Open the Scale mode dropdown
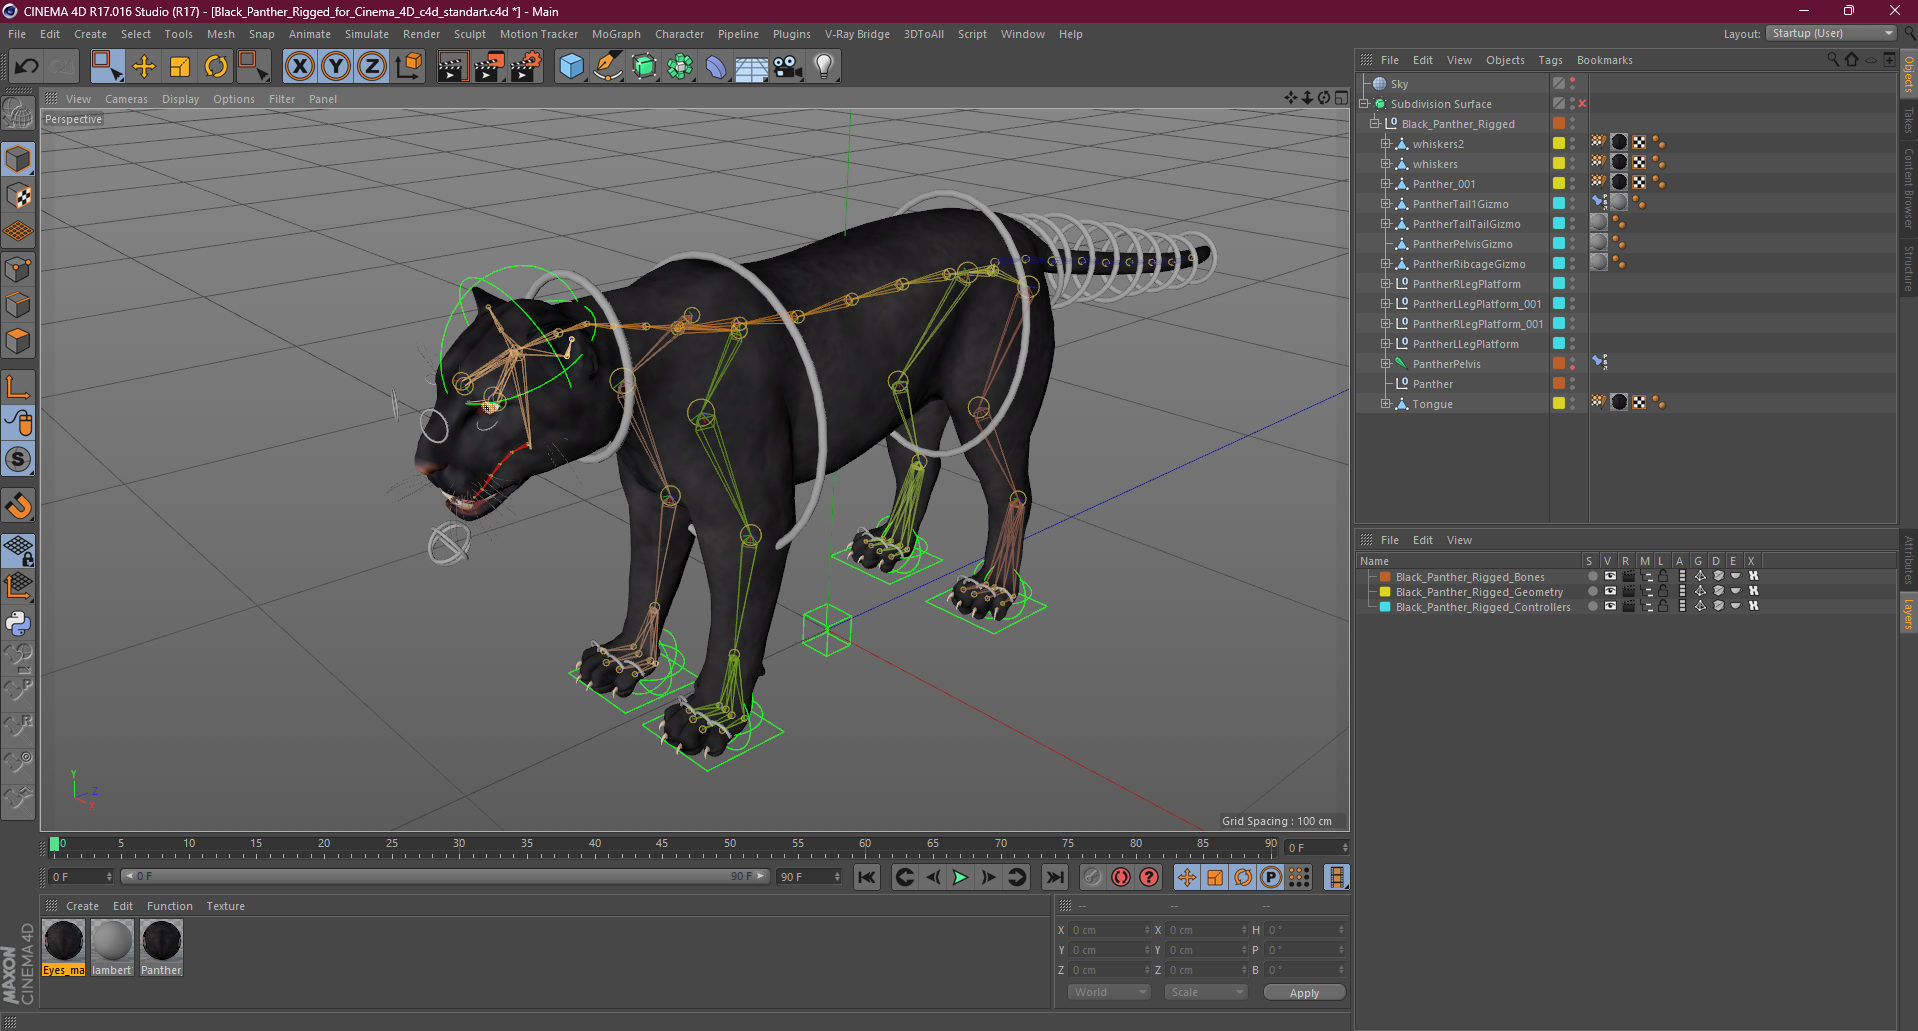This screenshot has width=1918, height=1031. 1206,992
